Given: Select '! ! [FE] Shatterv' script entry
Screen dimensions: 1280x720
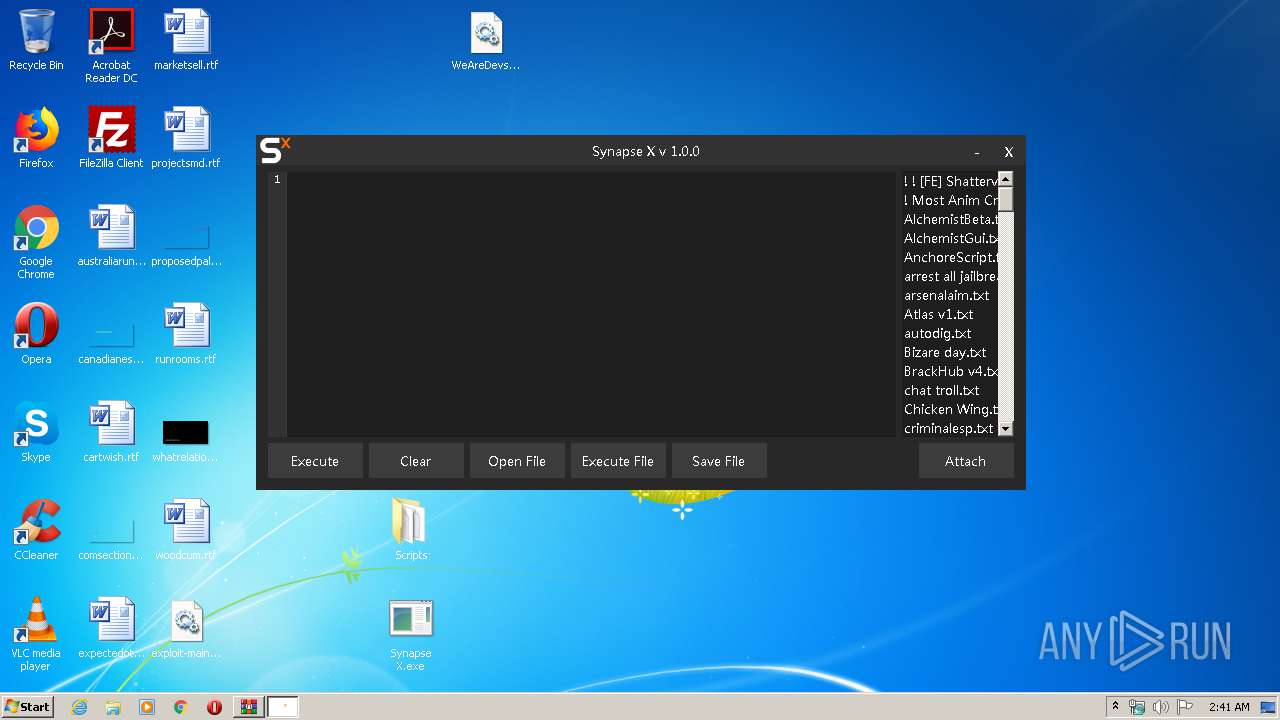Looking at the screenshot, I should pyautogui.click(x=950, y=181).
